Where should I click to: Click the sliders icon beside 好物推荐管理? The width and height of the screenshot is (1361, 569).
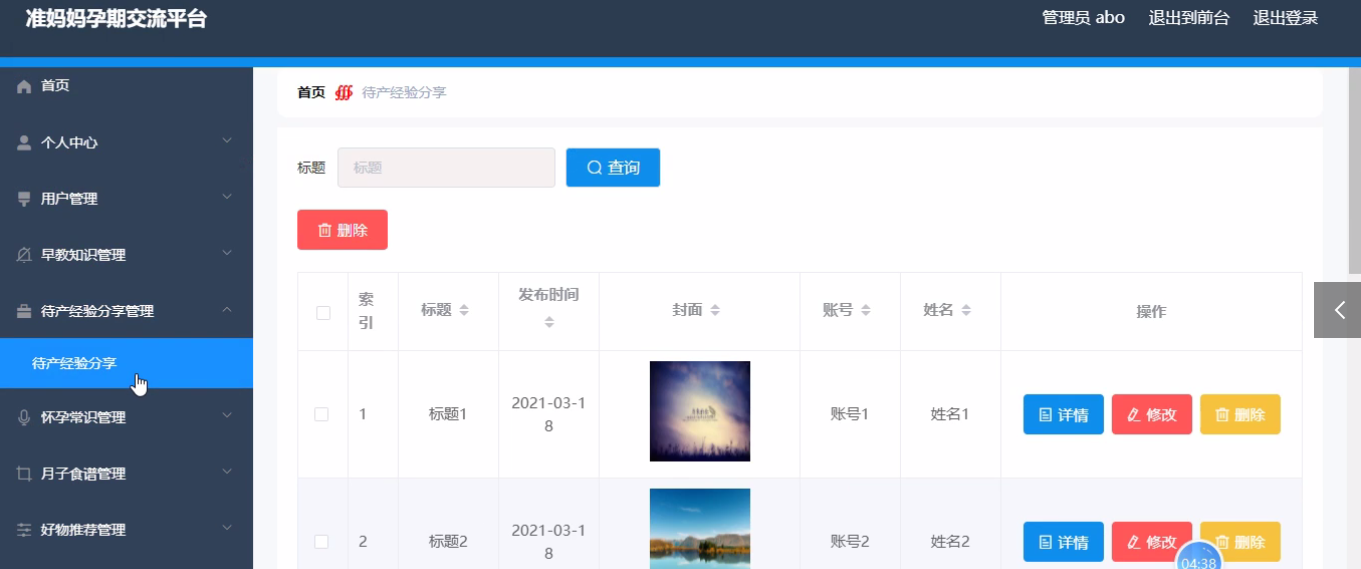tap(25, 530)
